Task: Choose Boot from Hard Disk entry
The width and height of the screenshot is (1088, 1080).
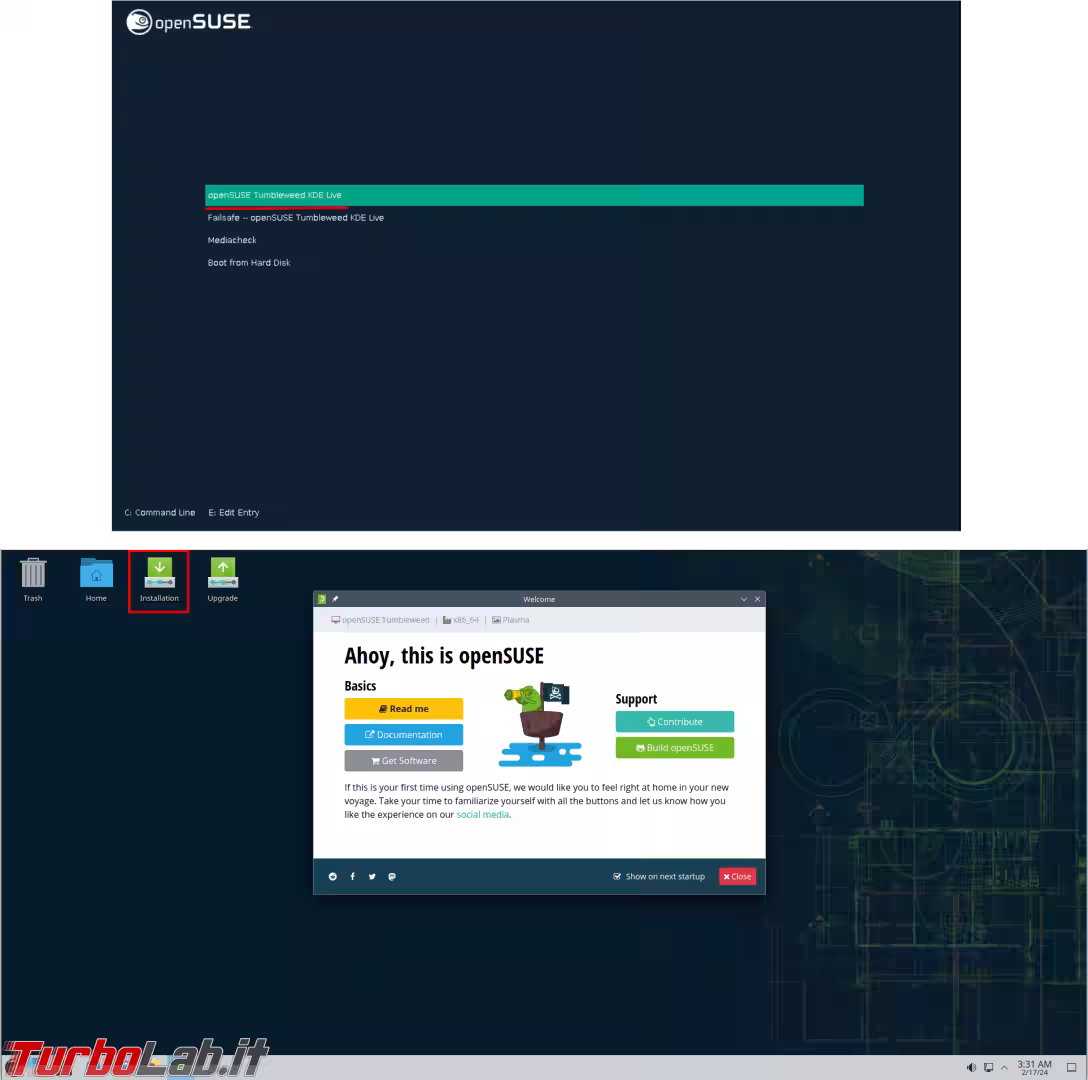Action: point(249,263)
